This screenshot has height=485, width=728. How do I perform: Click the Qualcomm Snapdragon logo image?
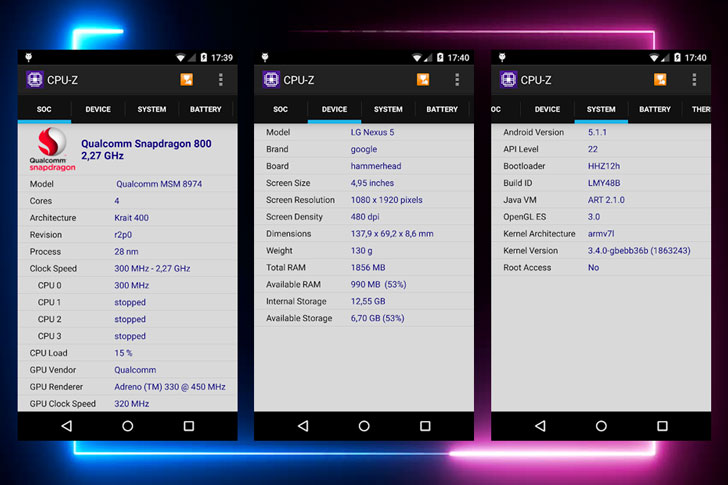[x=51, y=150]
